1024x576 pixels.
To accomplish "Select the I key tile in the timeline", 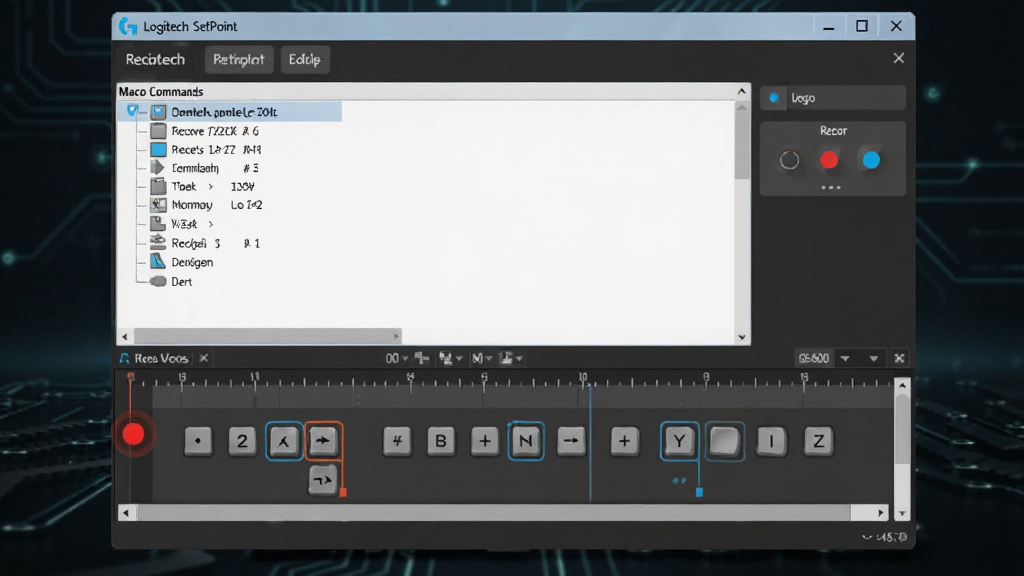I will (x=771, y=441).
